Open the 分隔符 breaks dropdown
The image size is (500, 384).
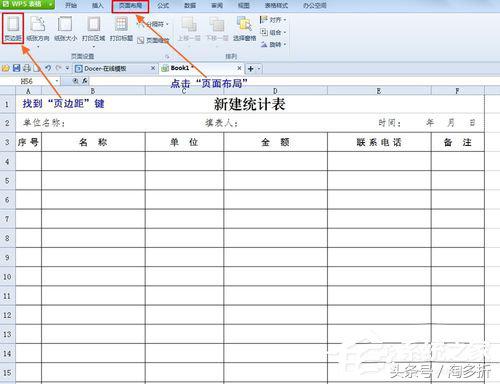[153, 24]
